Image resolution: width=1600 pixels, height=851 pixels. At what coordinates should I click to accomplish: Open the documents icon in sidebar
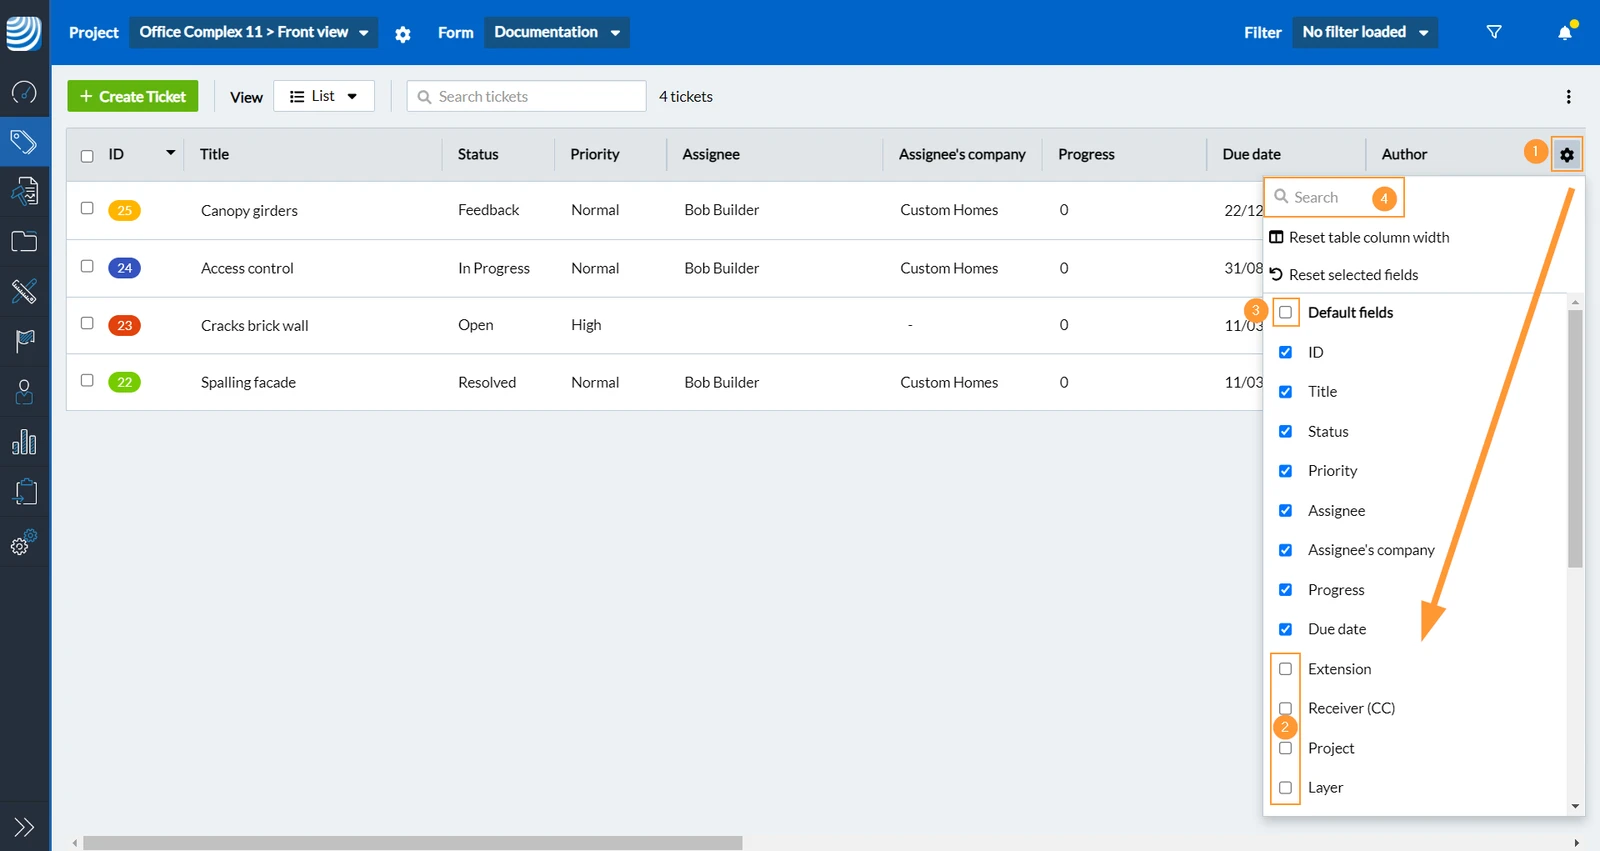pyautogui.click(x=24, y=191)
